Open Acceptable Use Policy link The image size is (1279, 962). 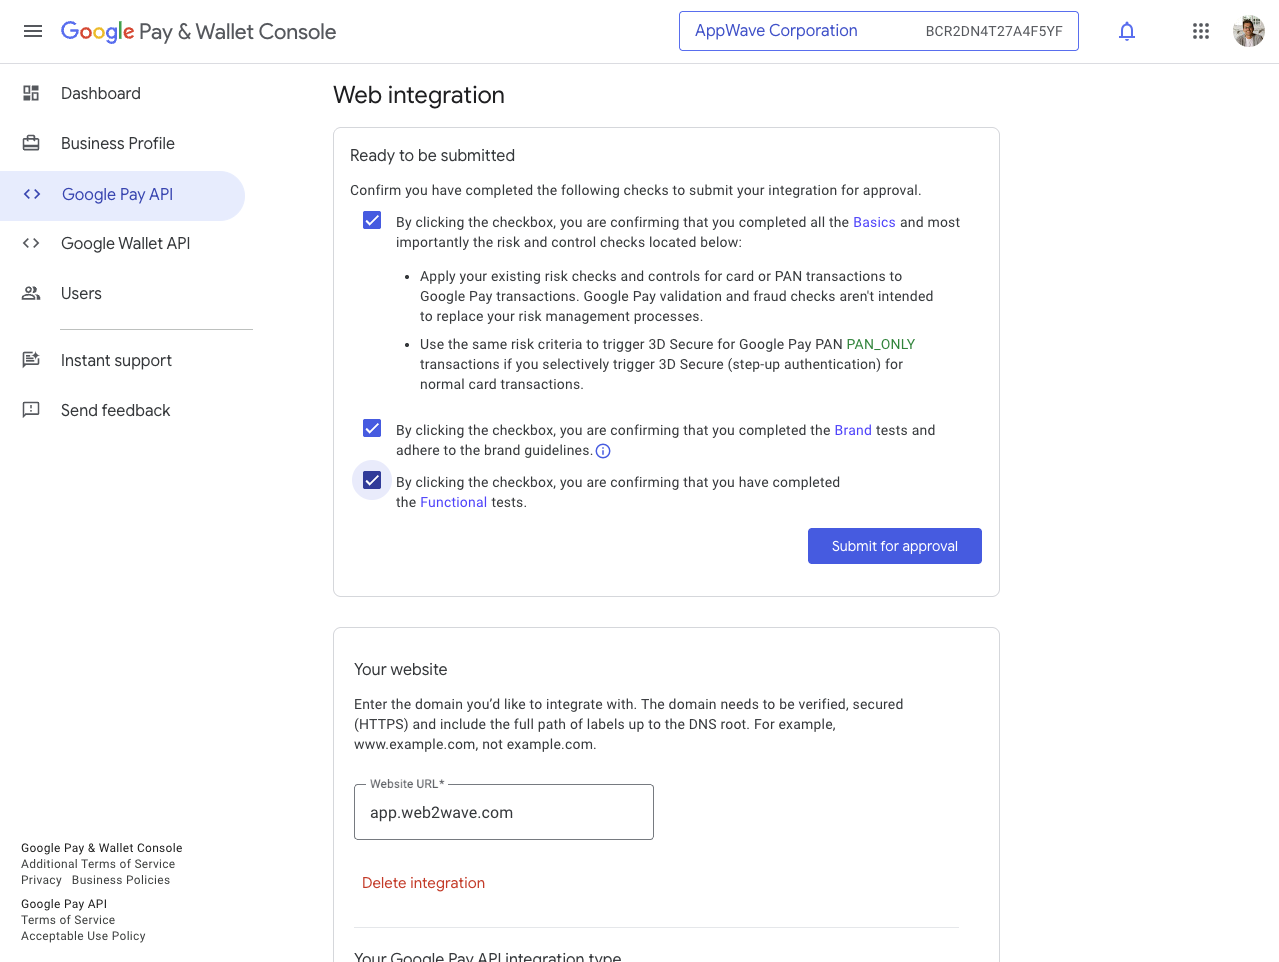tap(83, 936)
